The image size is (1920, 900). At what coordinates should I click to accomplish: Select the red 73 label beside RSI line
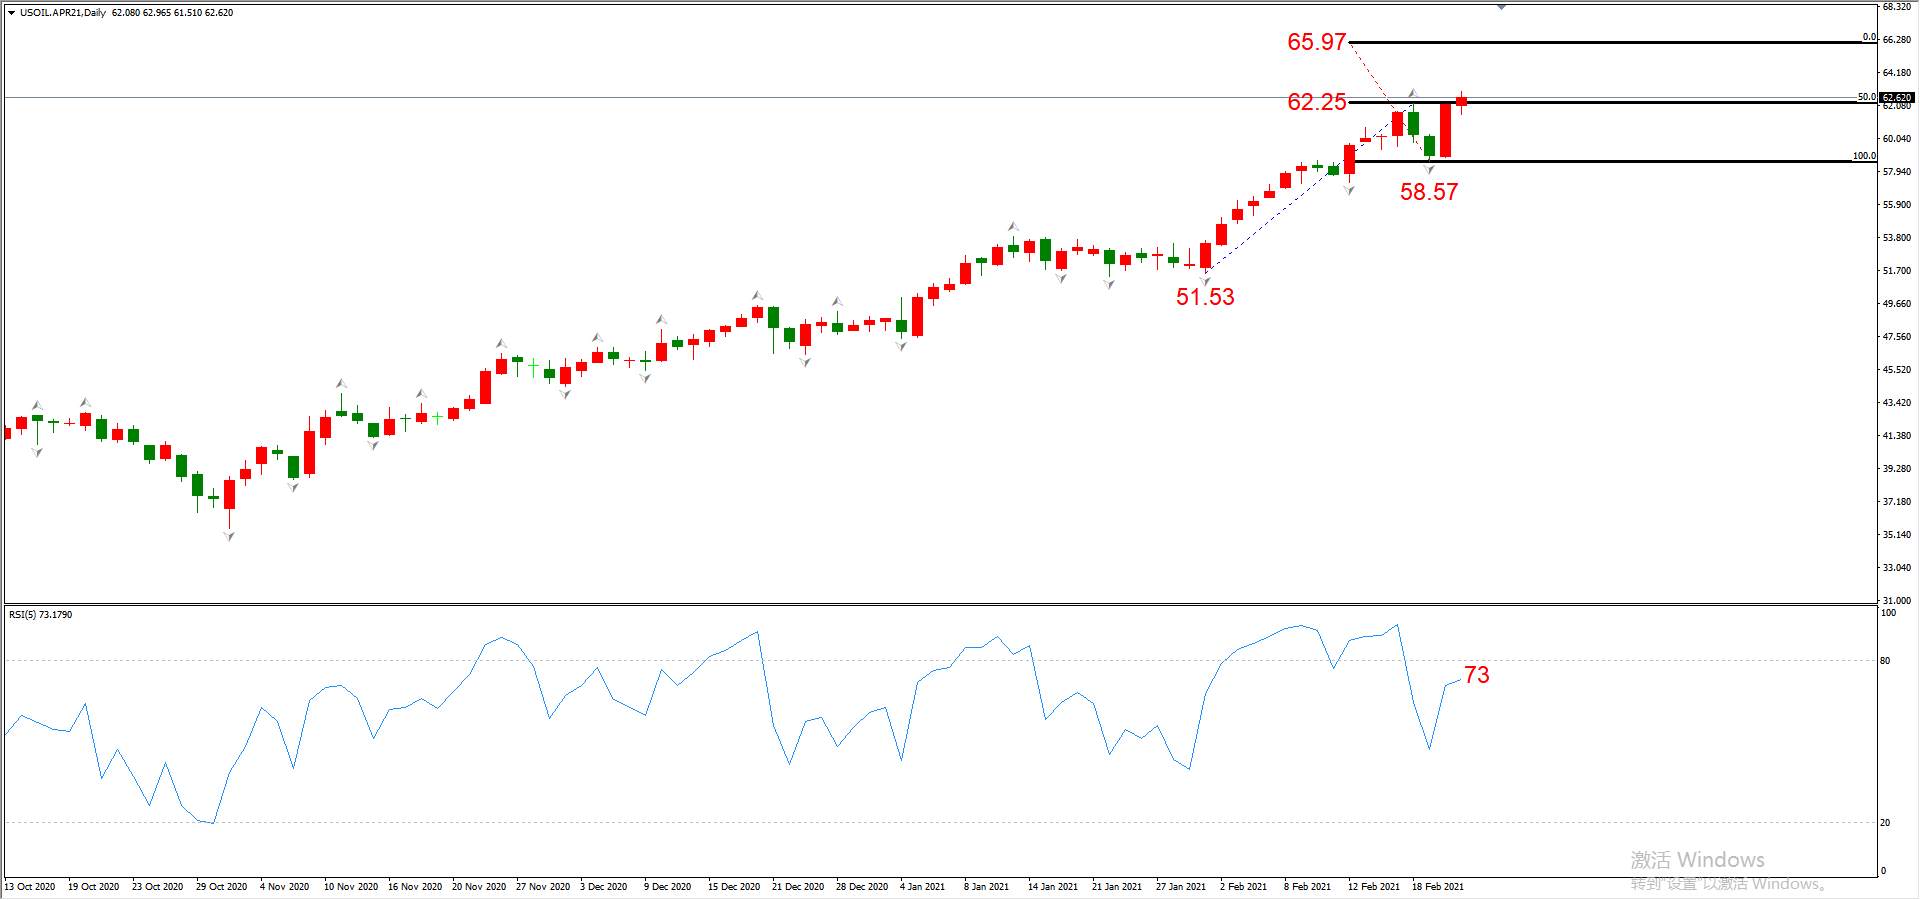click(x=1476, y=675)
